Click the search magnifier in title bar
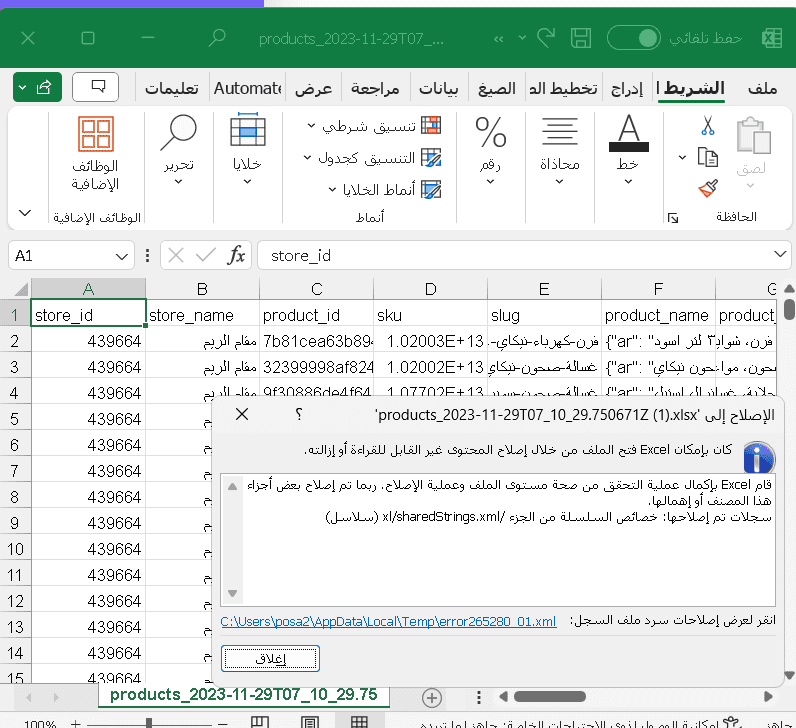The height and width of the screenshot is (728, 796). [x=216, y=39]
